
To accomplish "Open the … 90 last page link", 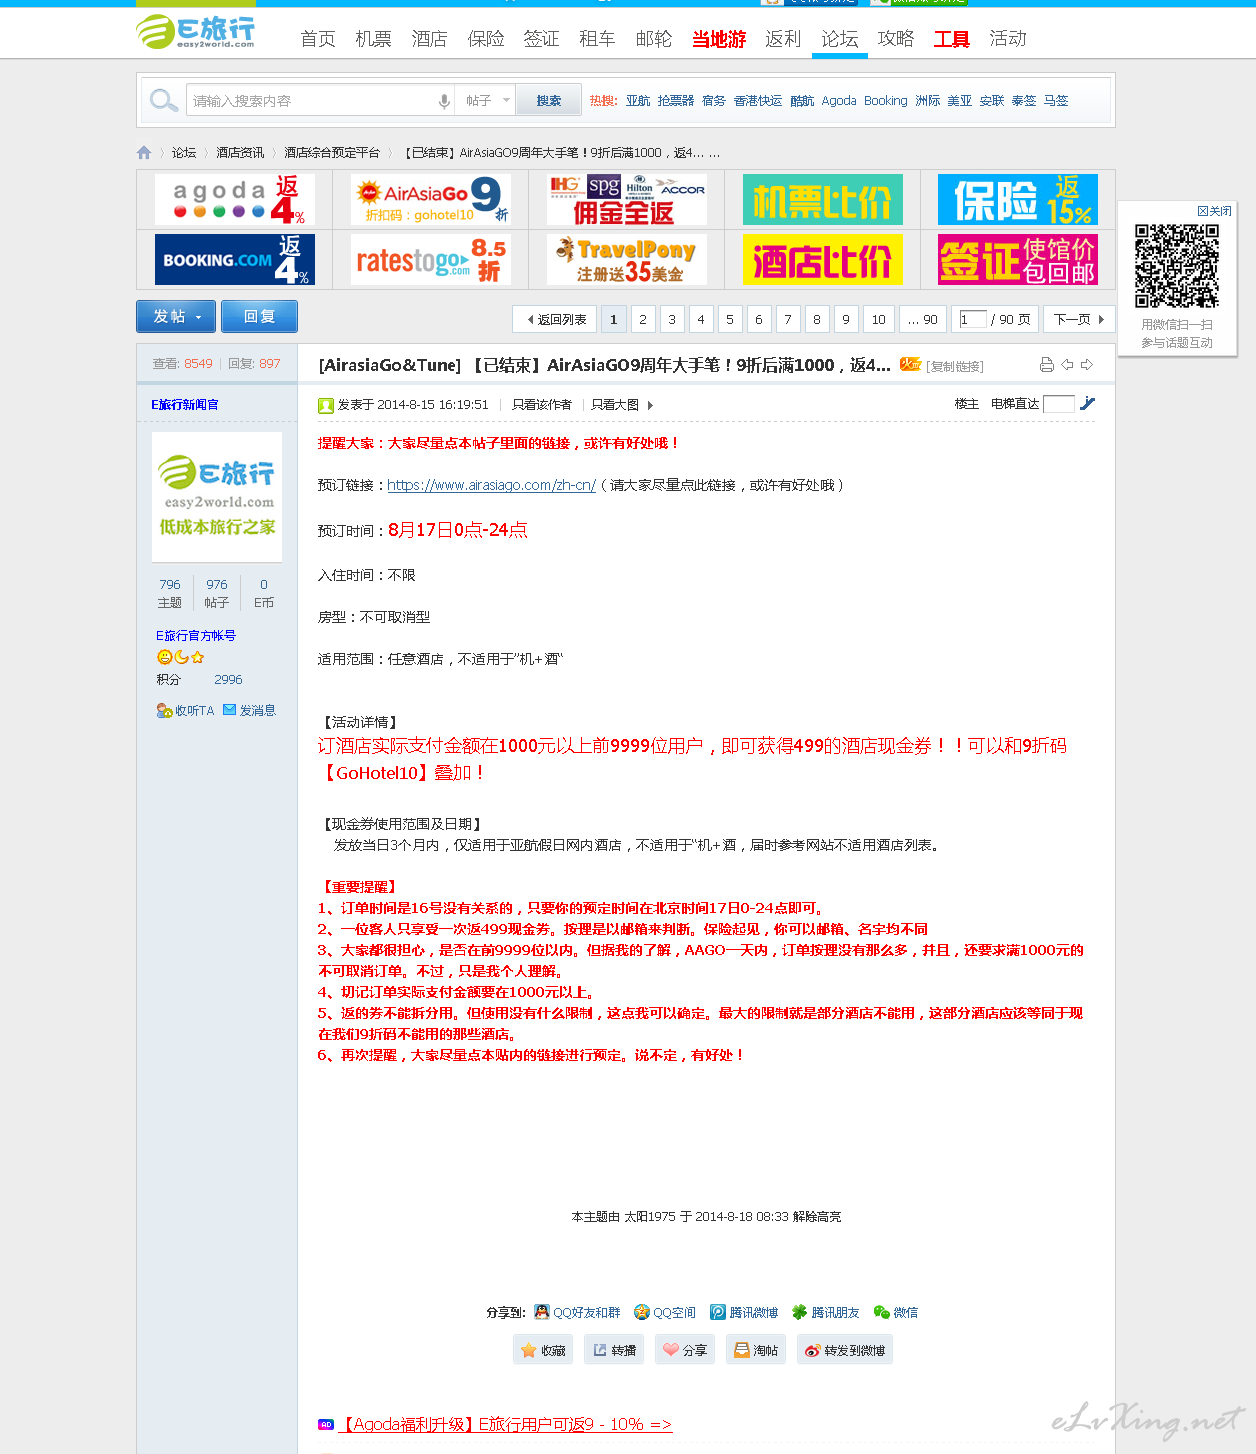I will tap(922, 319).
